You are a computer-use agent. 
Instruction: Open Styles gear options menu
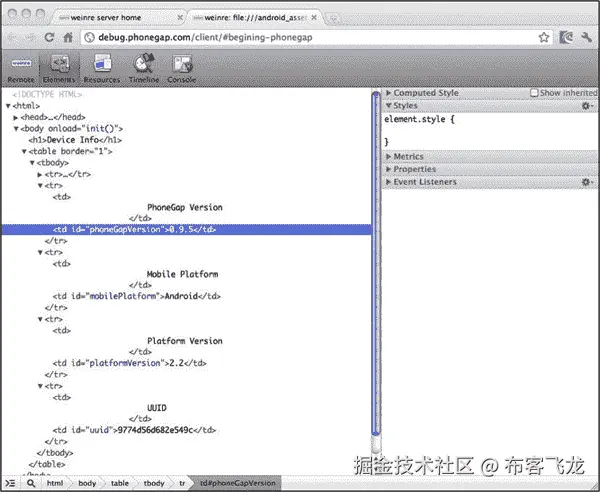[587, 106]
